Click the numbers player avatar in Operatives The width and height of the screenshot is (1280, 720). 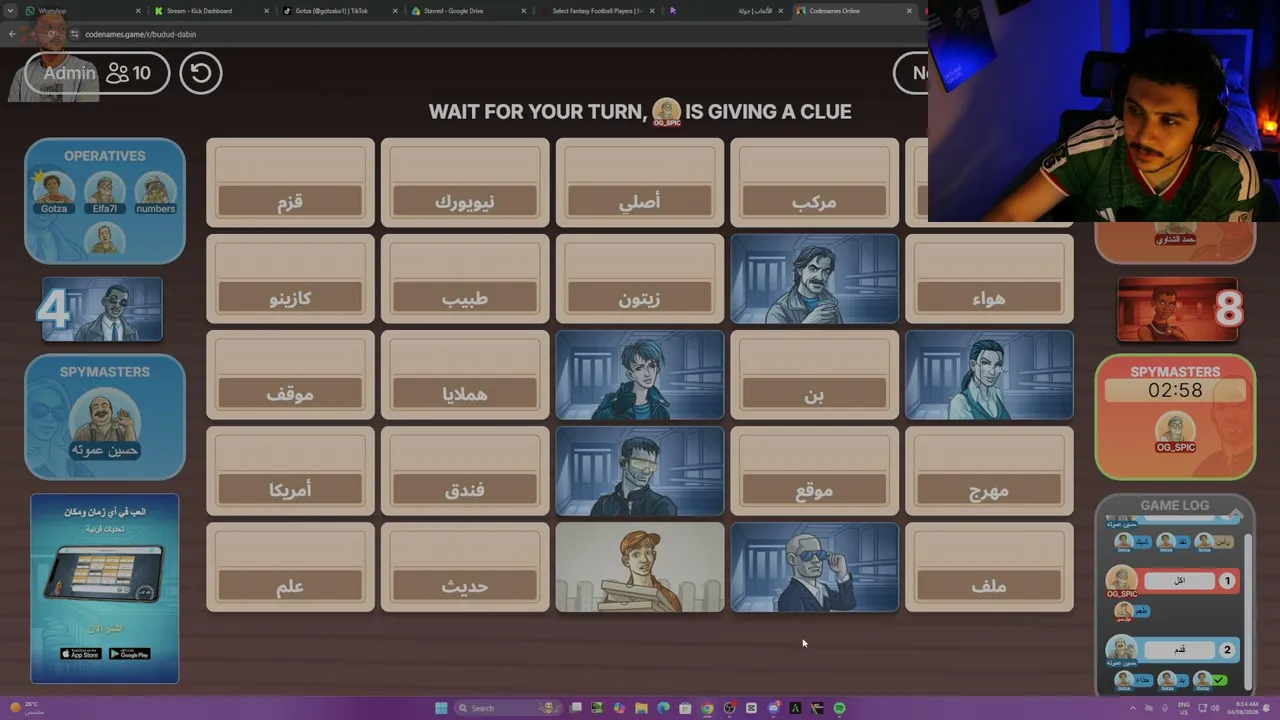tap(155, 190)
